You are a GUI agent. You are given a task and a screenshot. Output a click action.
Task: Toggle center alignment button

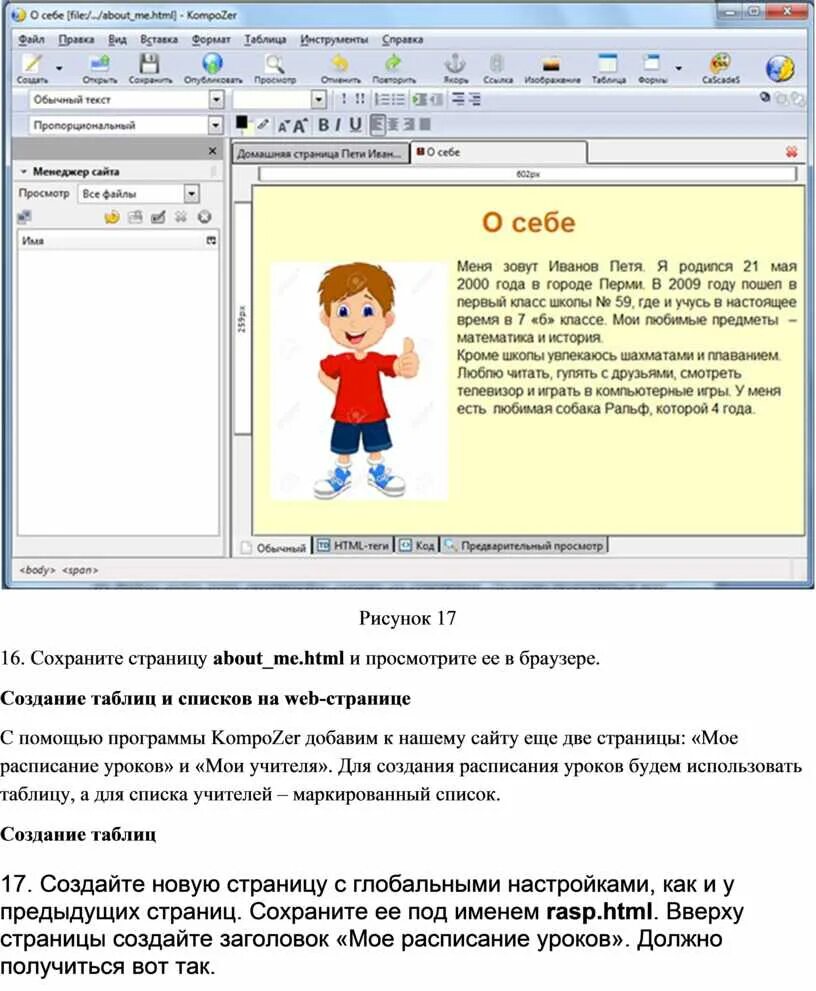(x=393, y=125)
